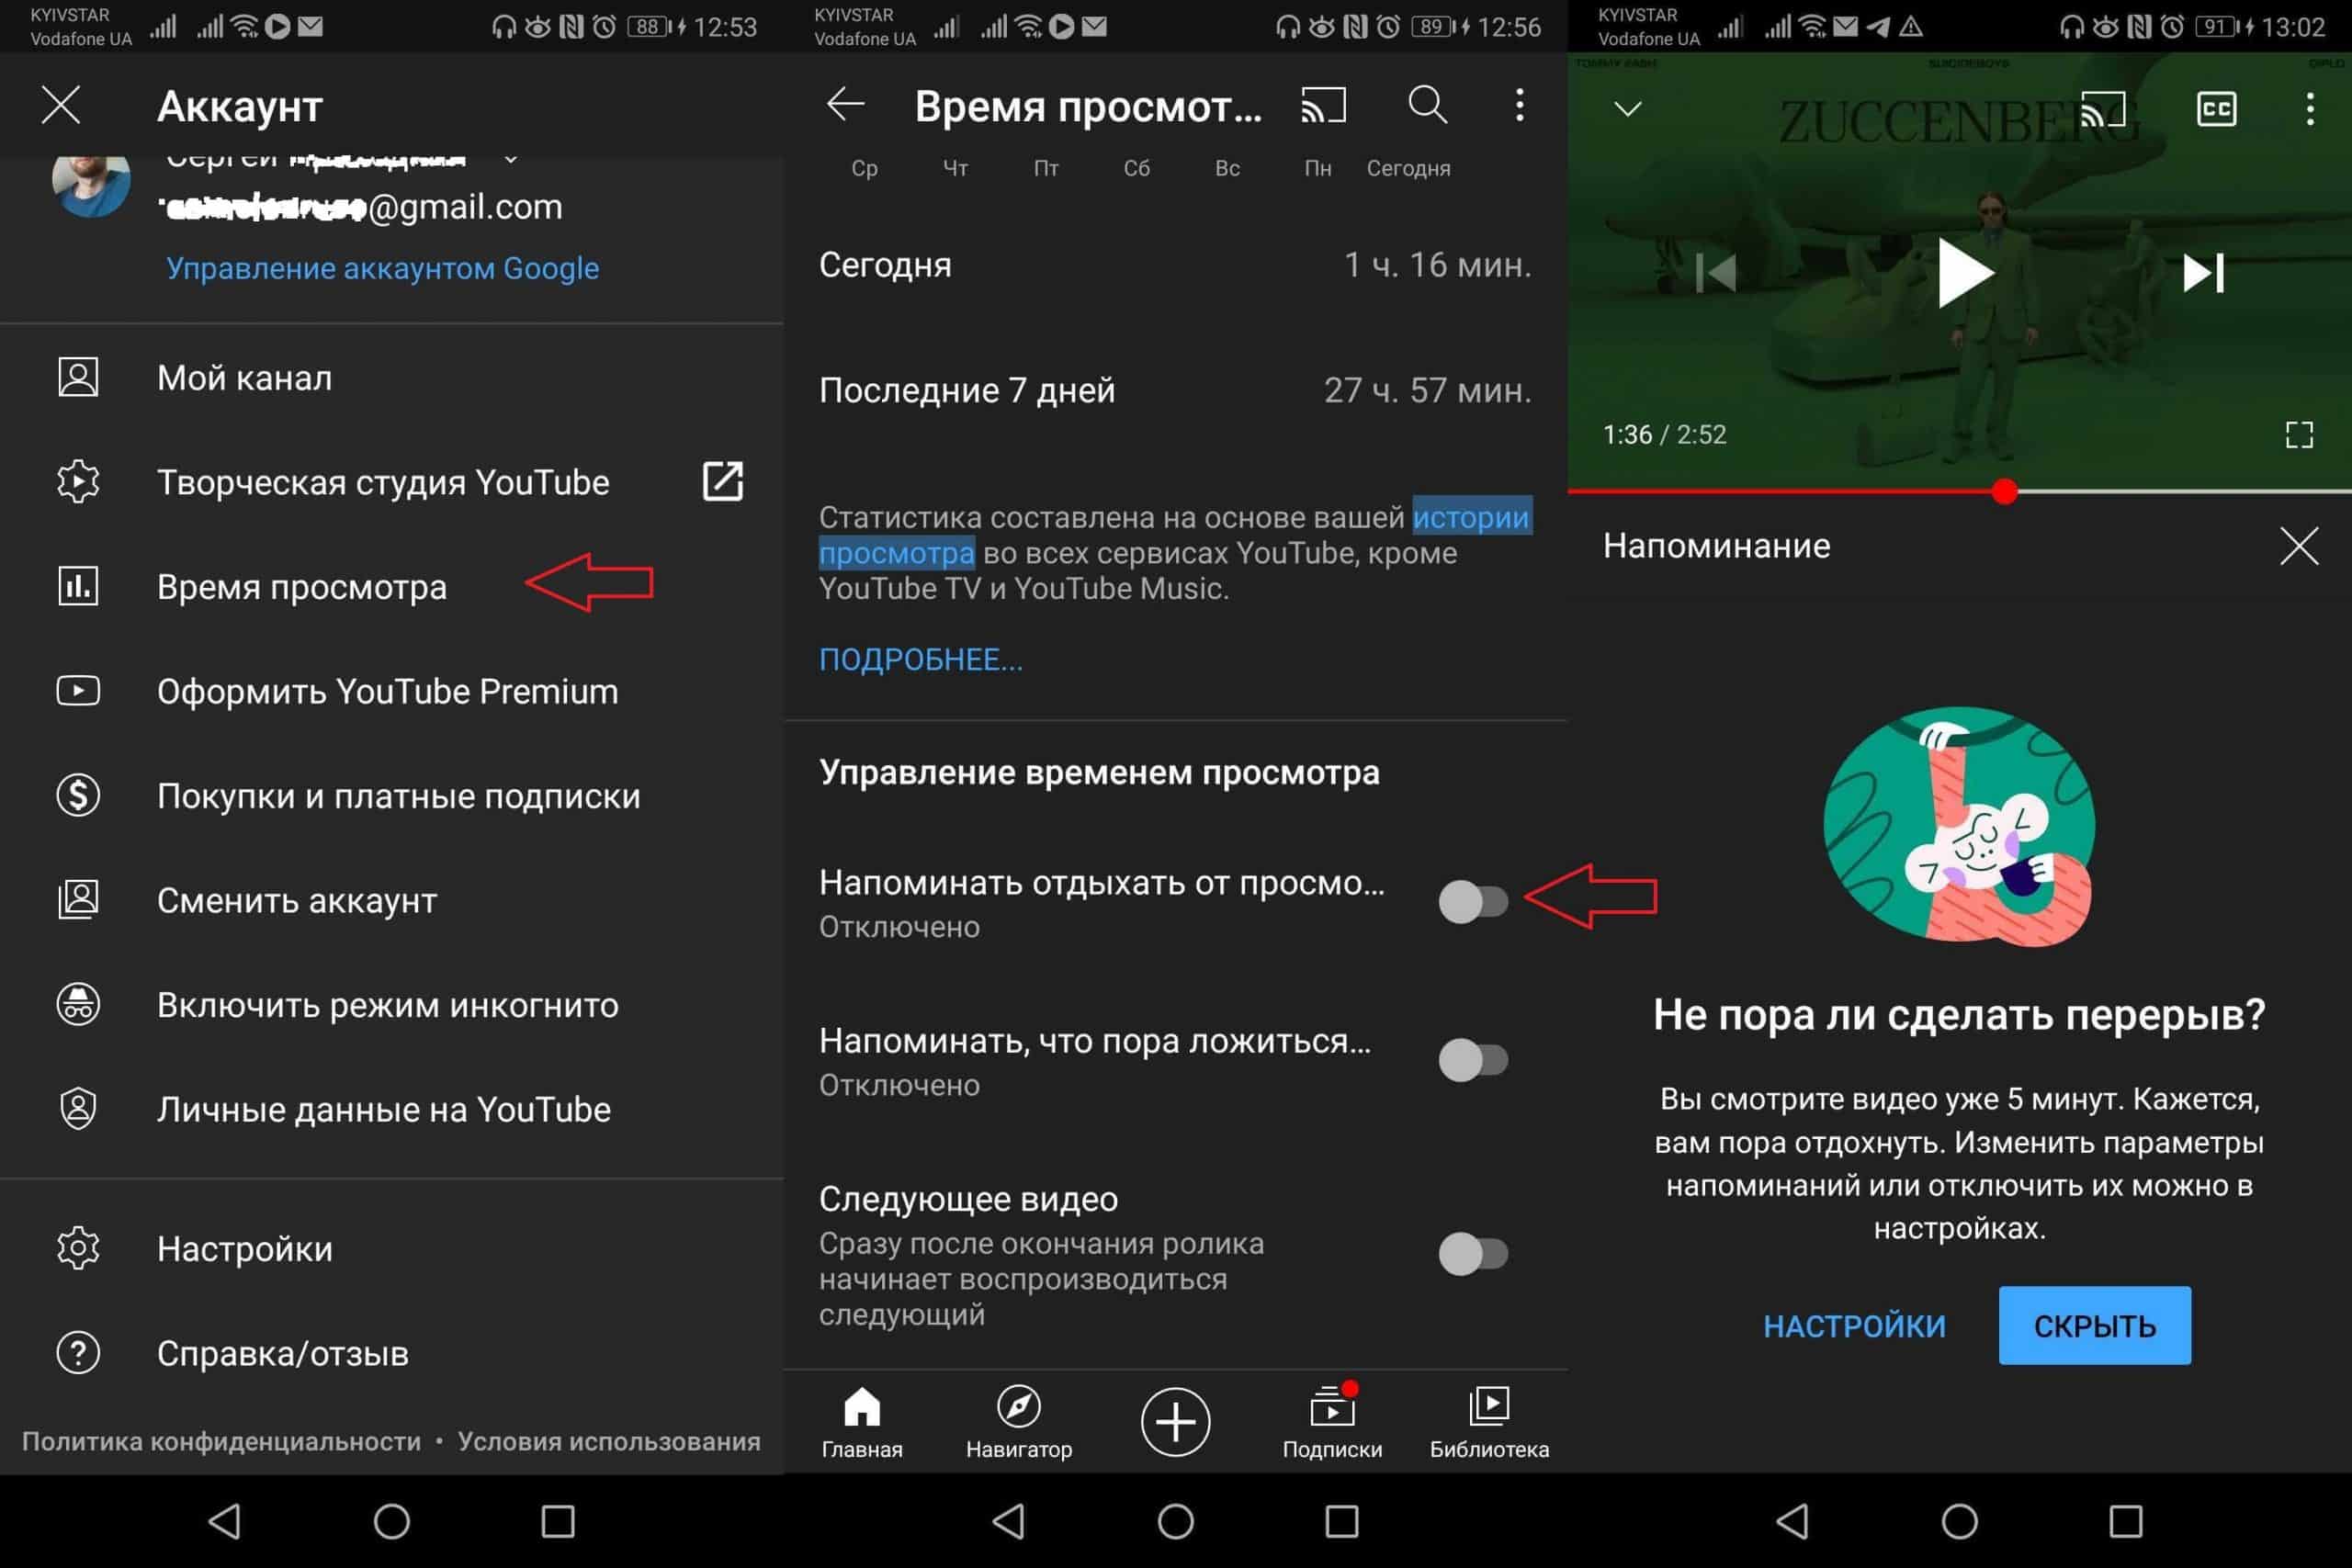Tap the gear icon for Настройки

(78, 1248)
